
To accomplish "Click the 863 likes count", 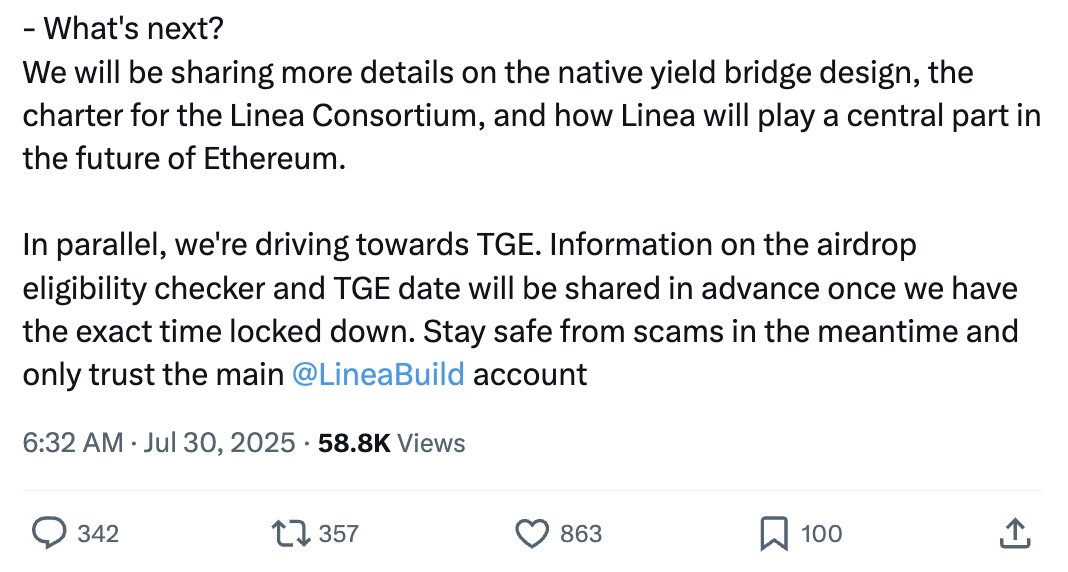I will (581, 533).
